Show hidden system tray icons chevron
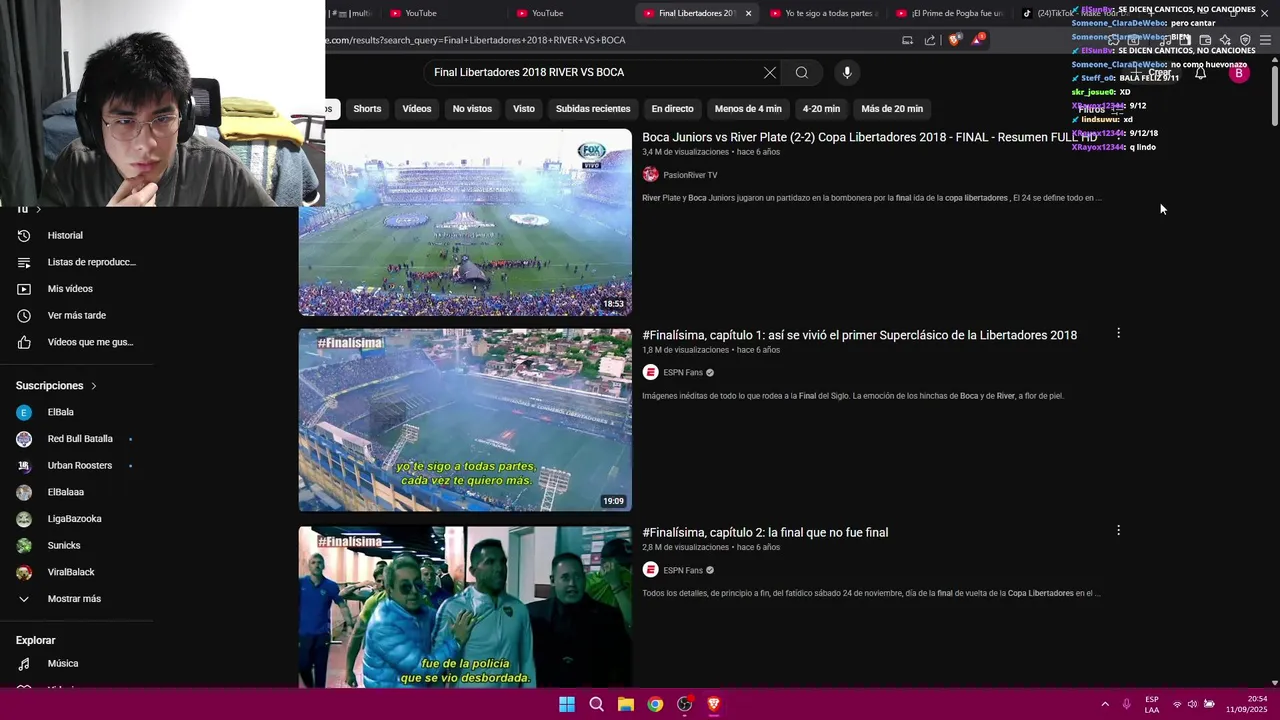The width and height of the screenshot is (1280, 720). tap(1105, 704)
